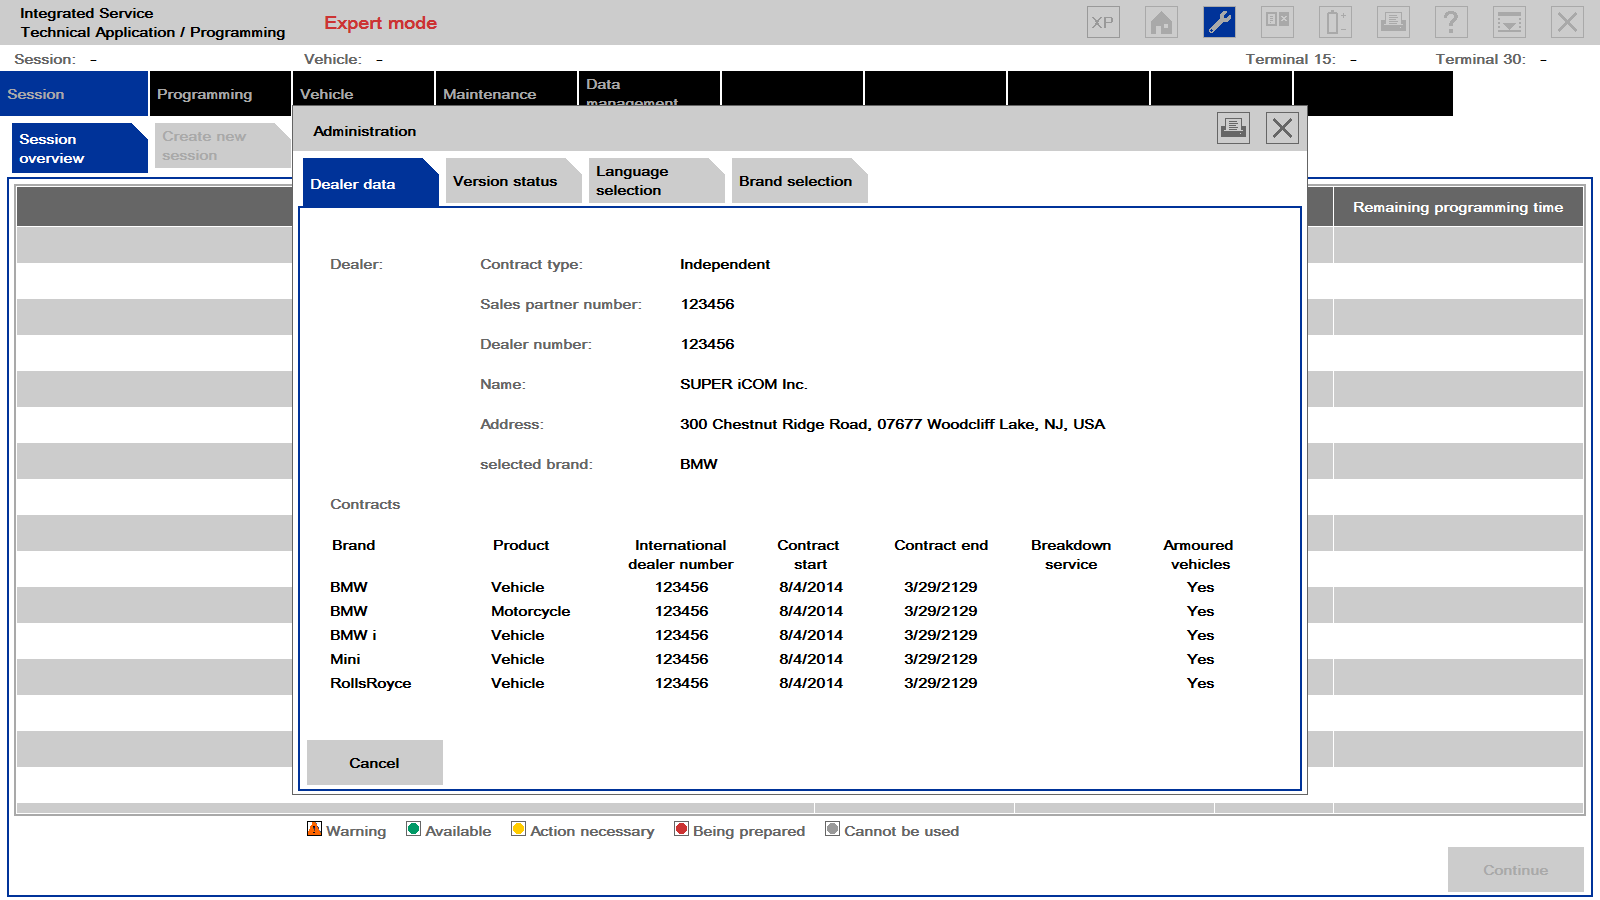Viewport: 1600px width, 900px height.
Task: Close the Administration dialog
Action: point(1282,128)
